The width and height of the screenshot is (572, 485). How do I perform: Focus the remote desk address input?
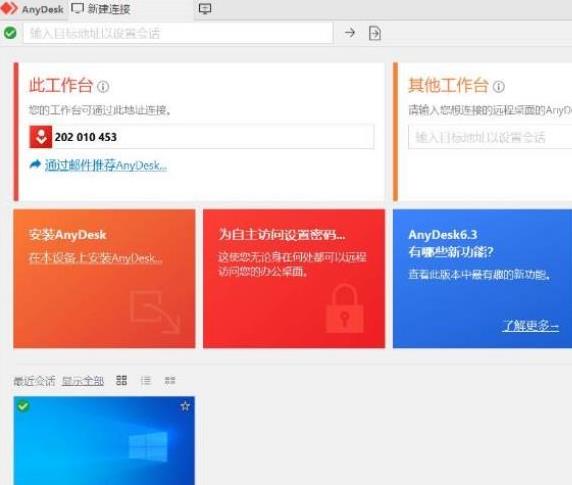pyautogui.click(x=490, y=137)
